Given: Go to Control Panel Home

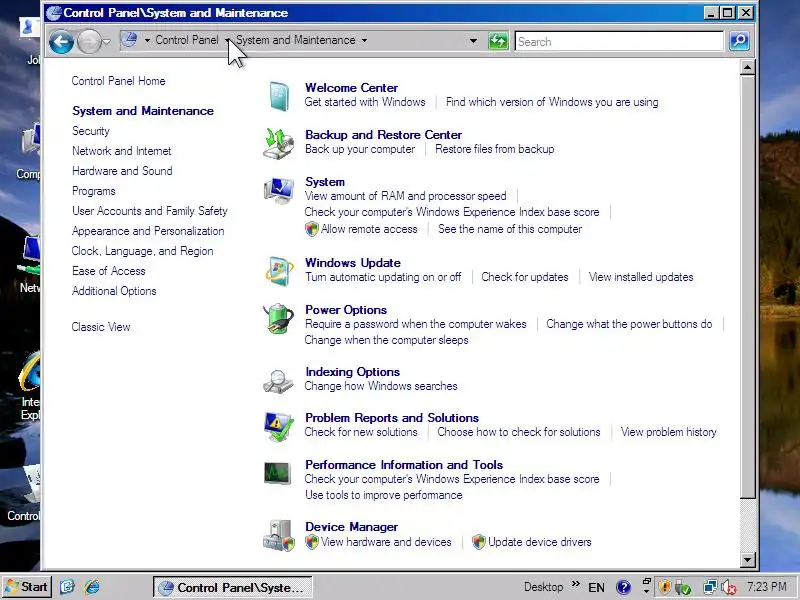Looking at the screenshot, I should pos(118,81).
